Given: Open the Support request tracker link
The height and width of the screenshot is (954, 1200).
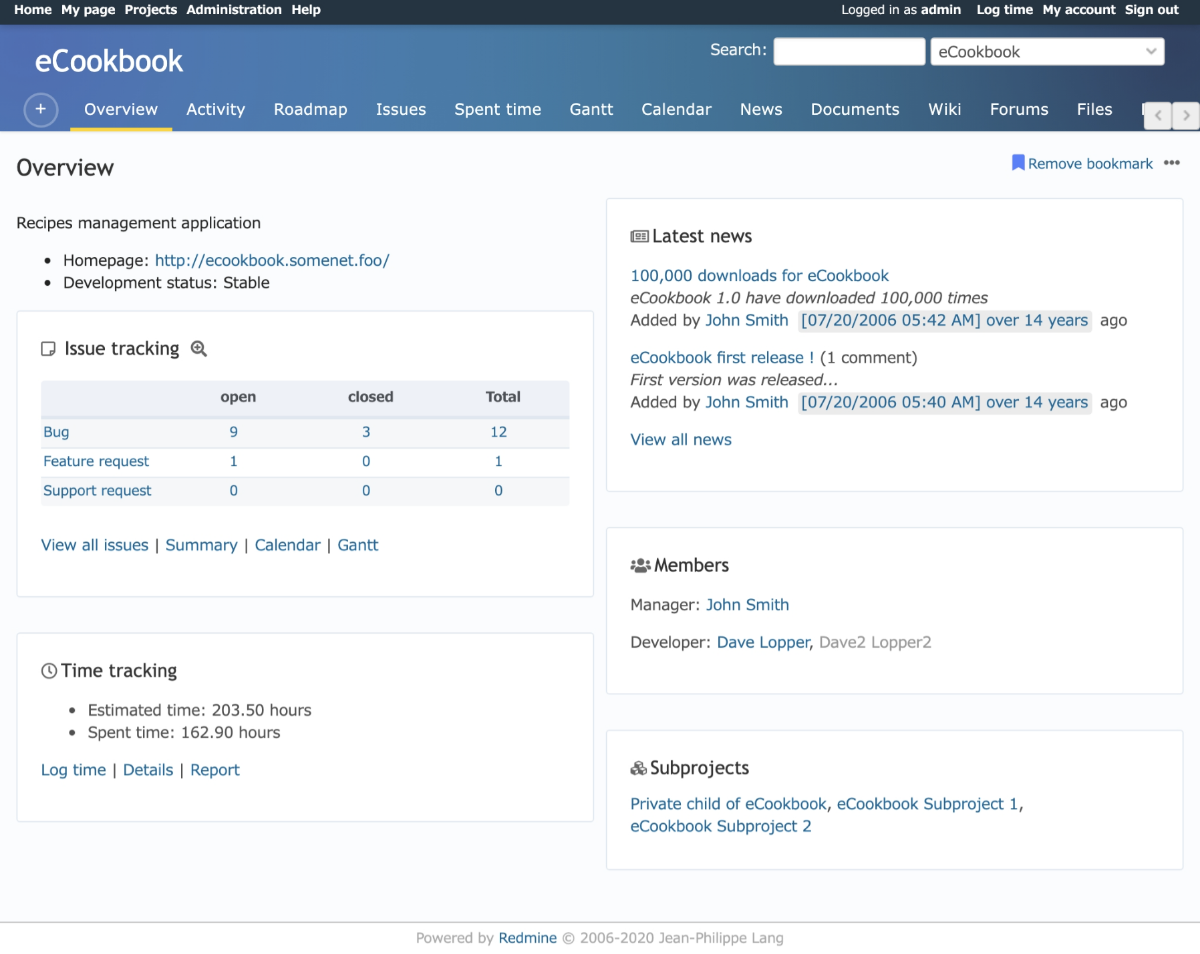Looking at the screenshot, I should pos(97,490).
